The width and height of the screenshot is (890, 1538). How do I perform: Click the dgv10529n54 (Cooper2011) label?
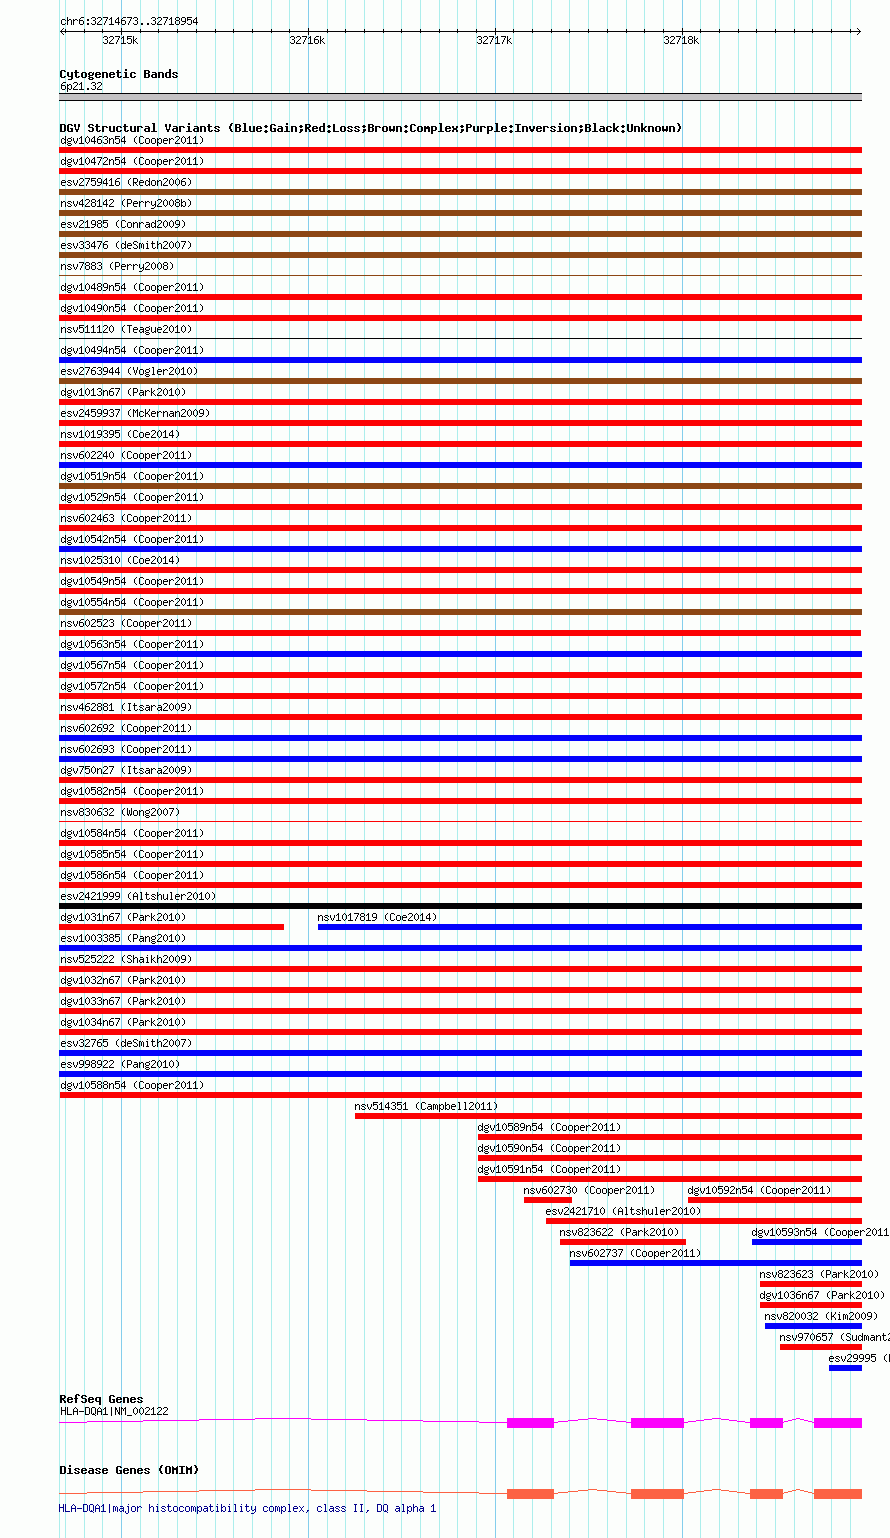click(x=132, y=497)
